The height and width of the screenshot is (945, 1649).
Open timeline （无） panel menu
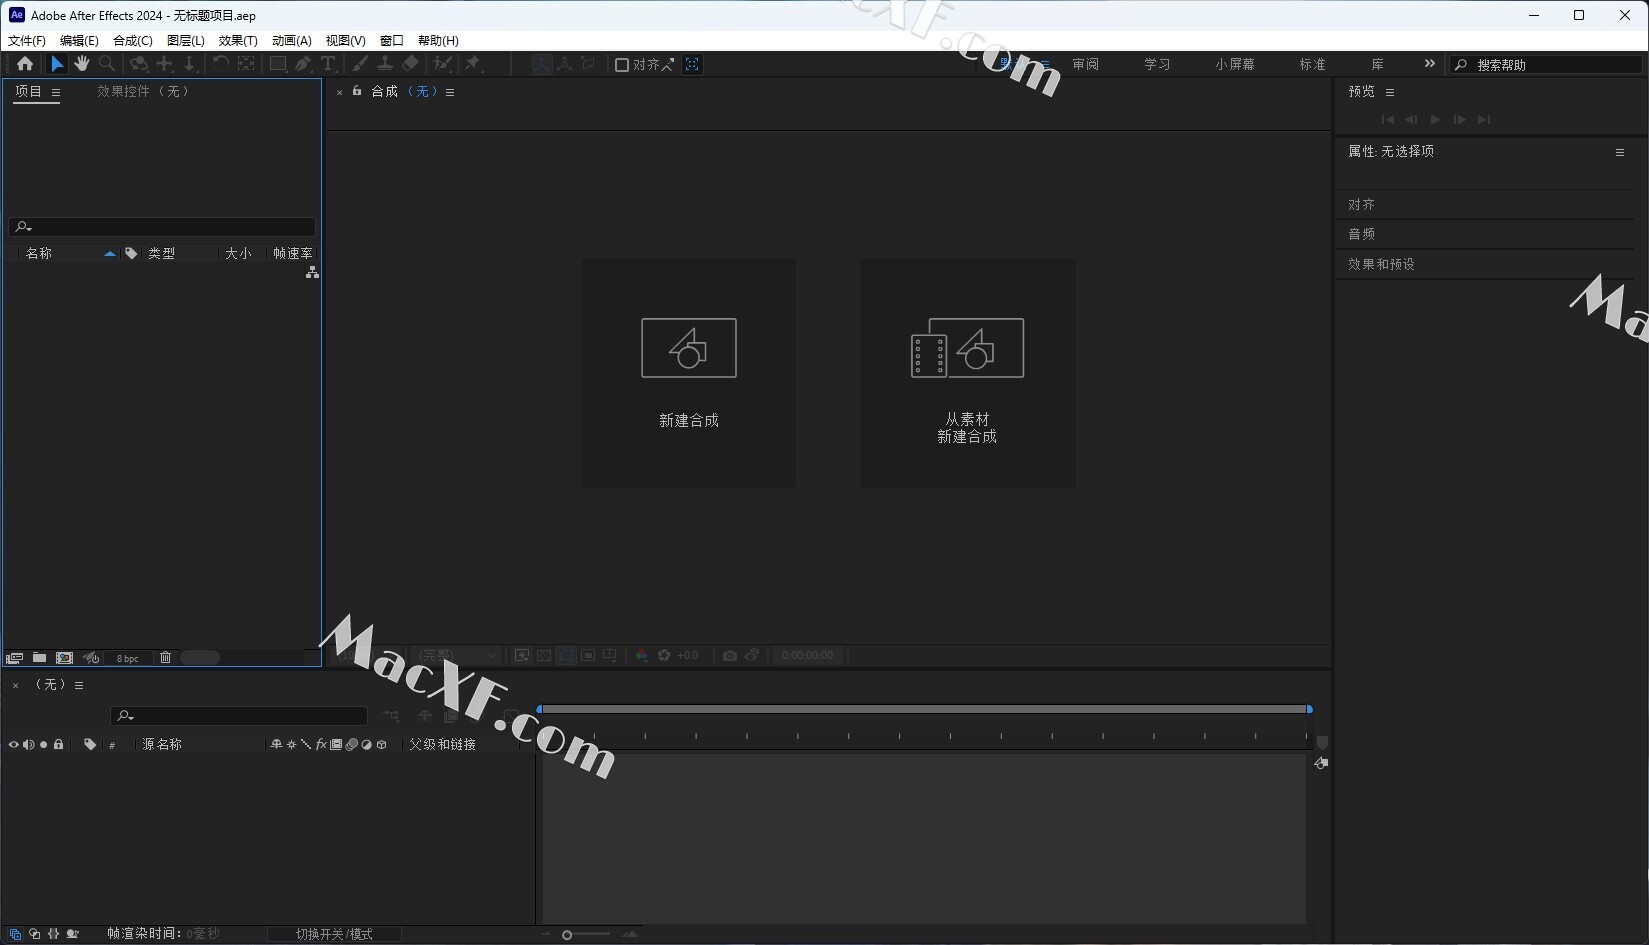coord(79,686)
